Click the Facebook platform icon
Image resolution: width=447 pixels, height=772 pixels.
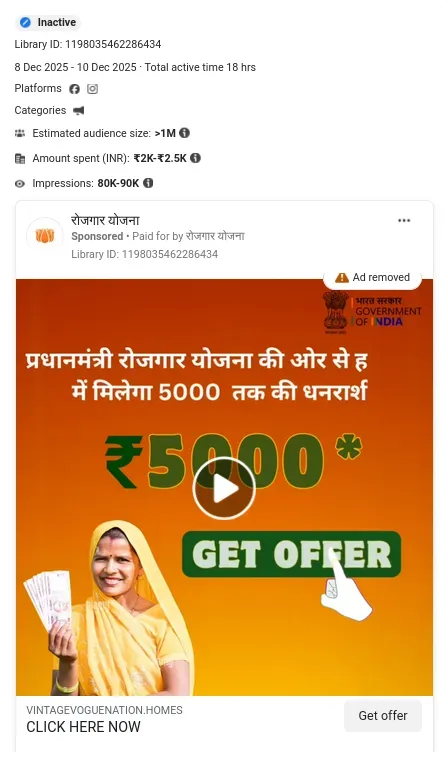pyautogui.click(x=74, y=89)
